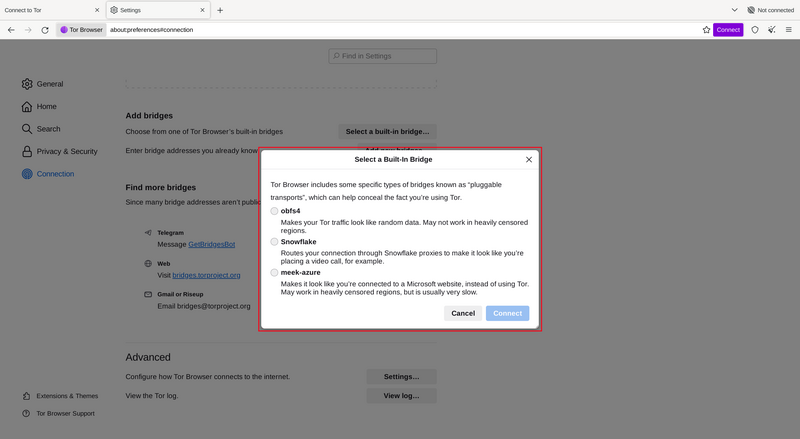Click the bookmark star icon
Viewport: 800px width, 439px height.
706,30
